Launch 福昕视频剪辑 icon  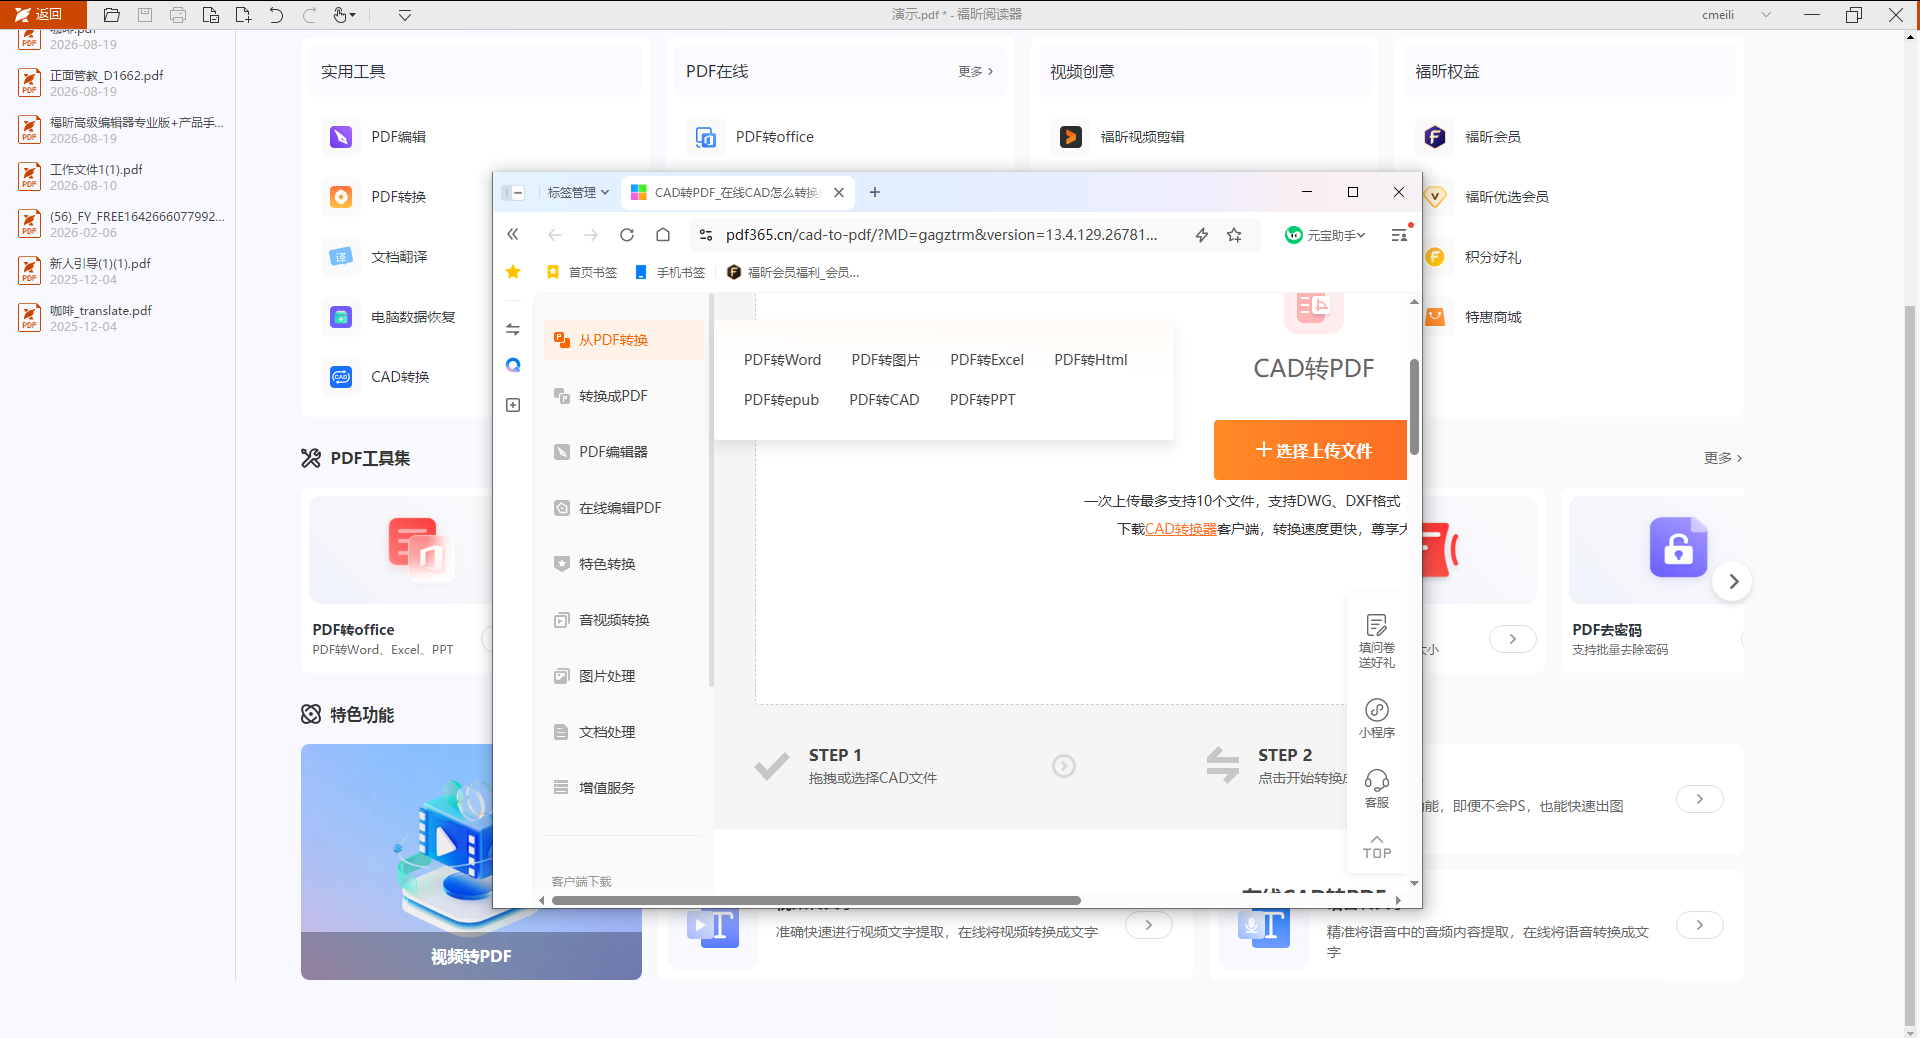pos(1071,137)
